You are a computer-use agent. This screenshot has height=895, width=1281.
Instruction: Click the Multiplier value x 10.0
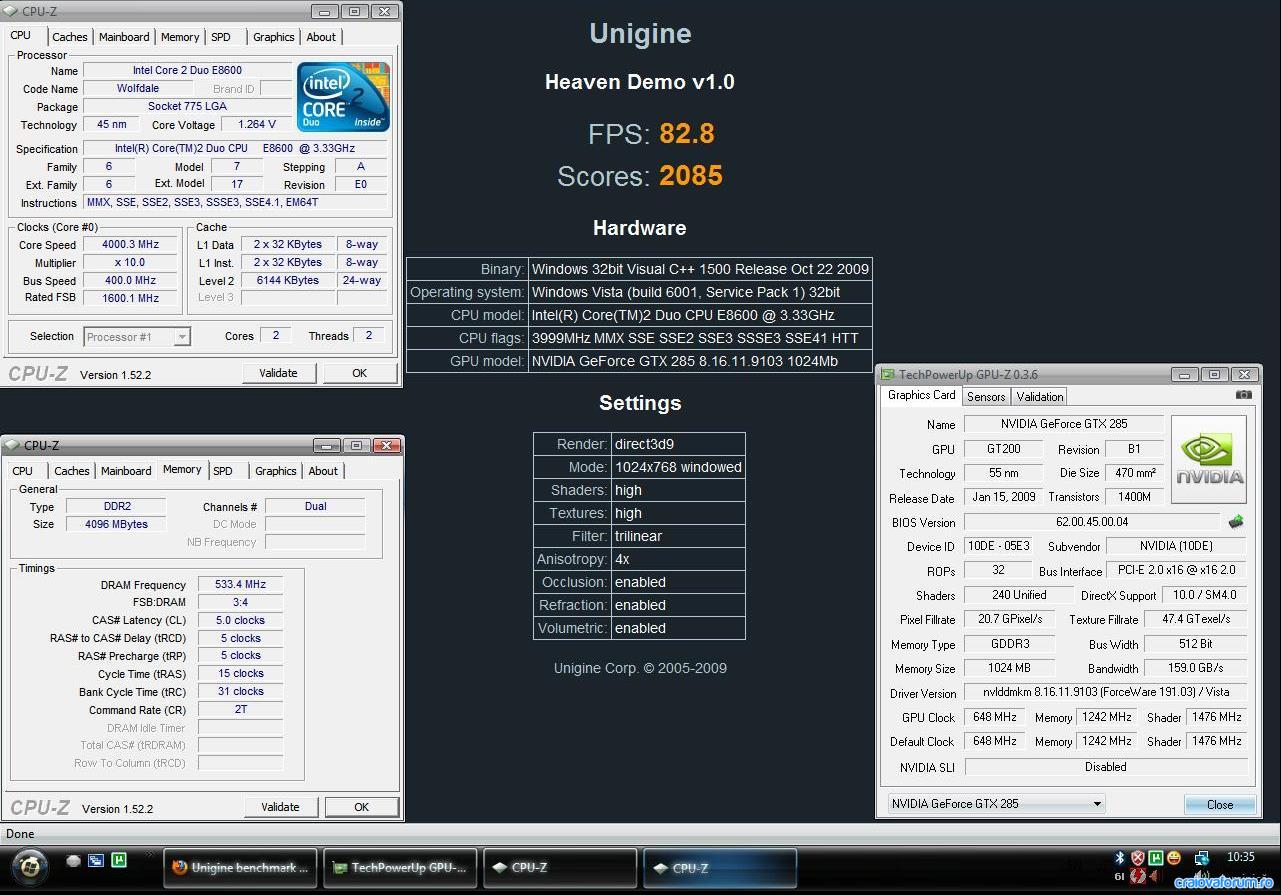point(131,263)
